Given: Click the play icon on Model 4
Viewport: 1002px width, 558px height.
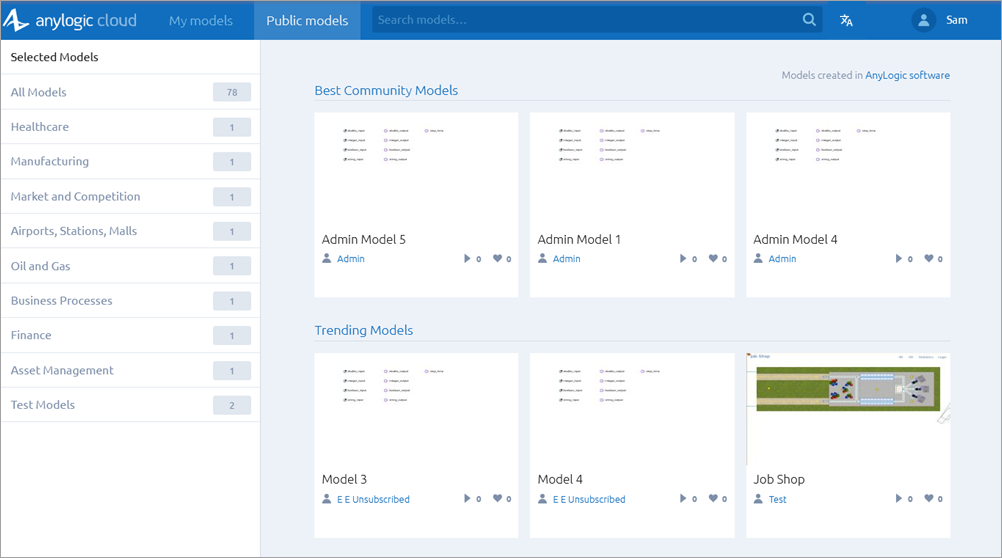Looking at the screenshot, I should click(683, 499).
